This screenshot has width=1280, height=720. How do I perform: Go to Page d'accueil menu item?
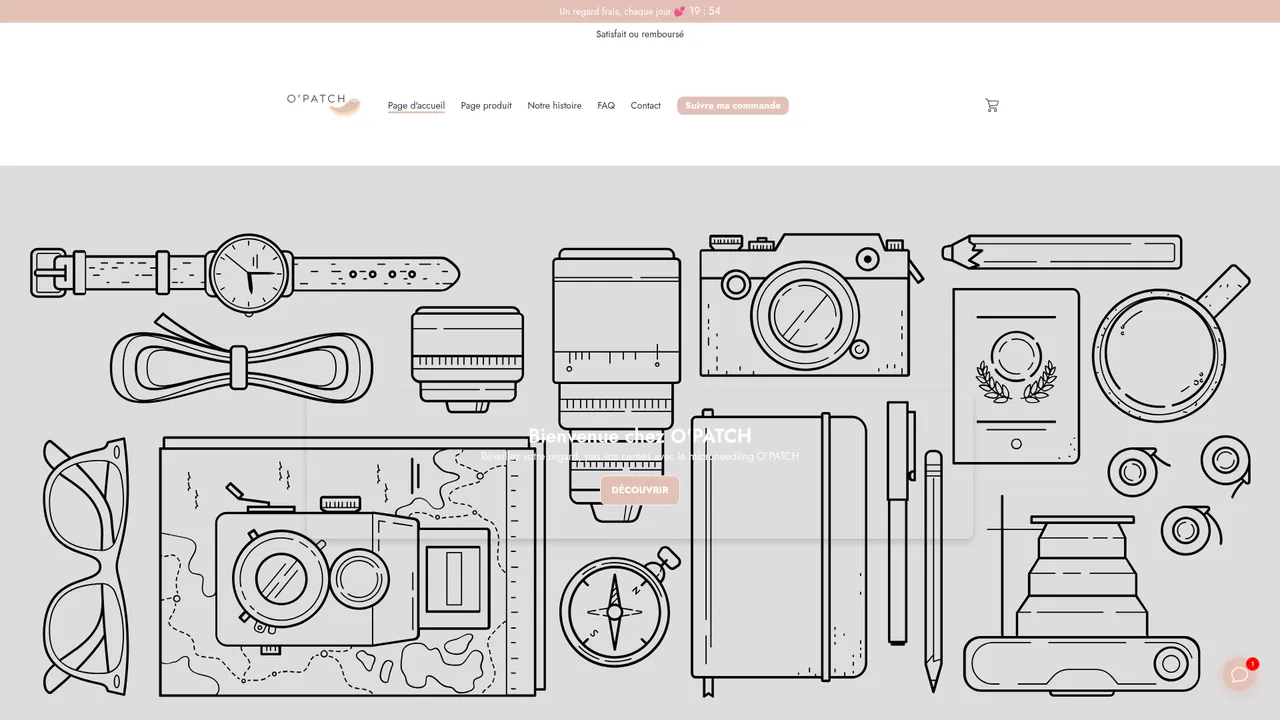click(x=416, y=106)
